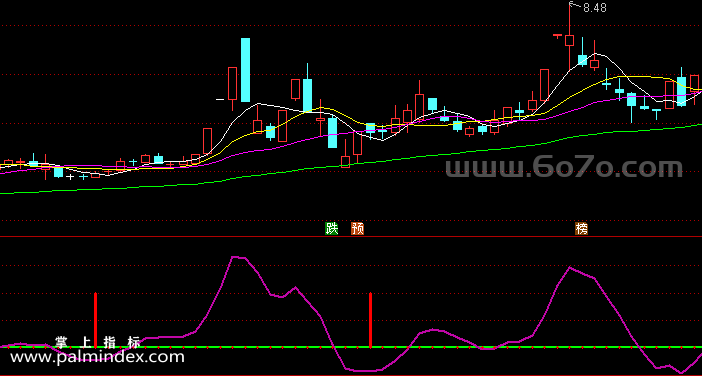702x376 pixels.
Task: Open the www.6o7o.com watermark link
Action: point(564,167)
